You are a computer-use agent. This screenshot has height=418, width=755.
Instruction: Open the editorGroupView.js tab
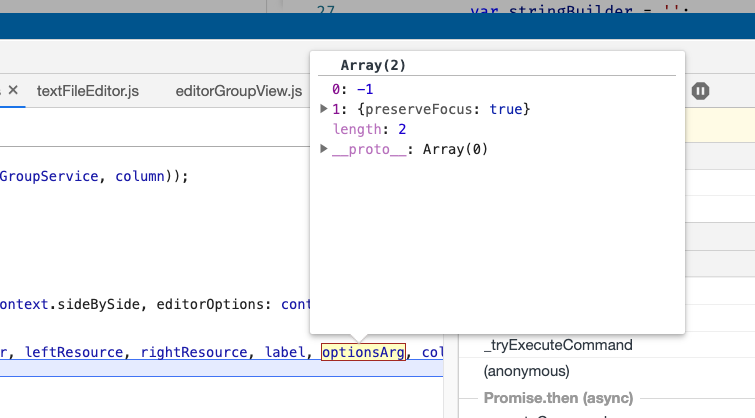coord(238,91)
